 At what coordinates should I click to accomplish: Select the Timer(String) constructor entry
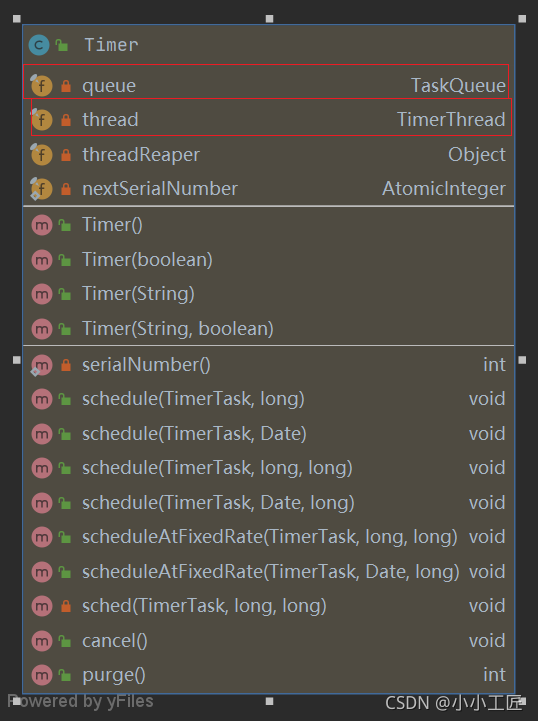(x=138, y=294)
